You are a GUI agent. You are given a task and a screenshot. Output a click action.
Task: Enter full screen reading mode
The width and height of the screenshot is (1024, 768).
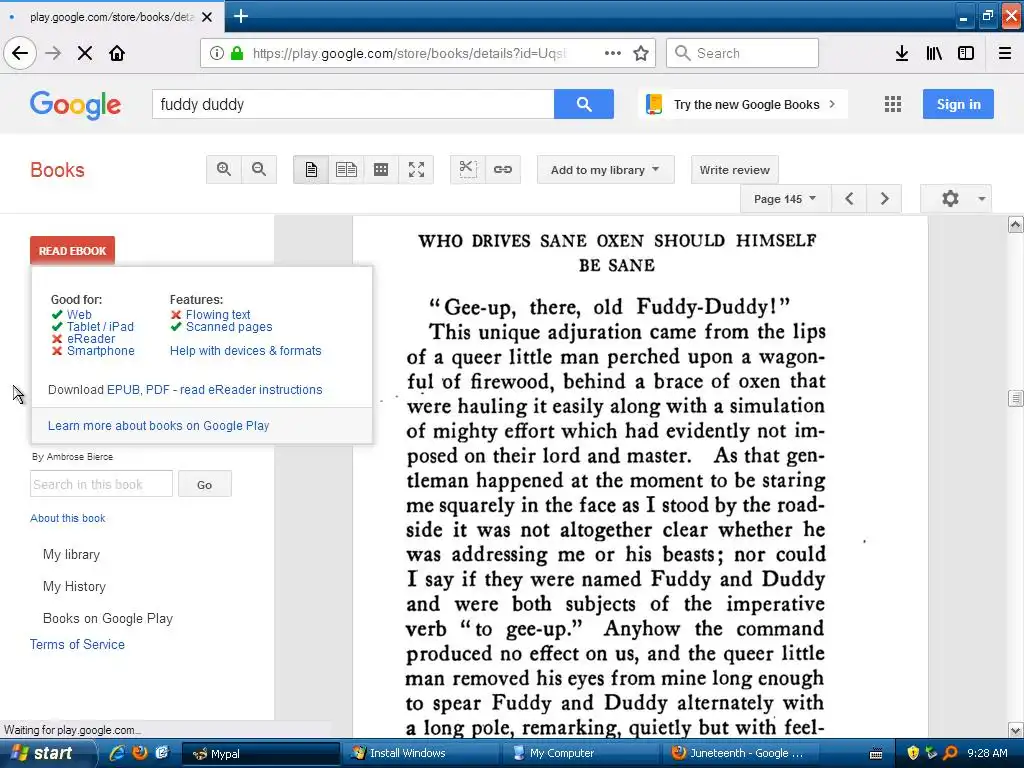point(416,170)
